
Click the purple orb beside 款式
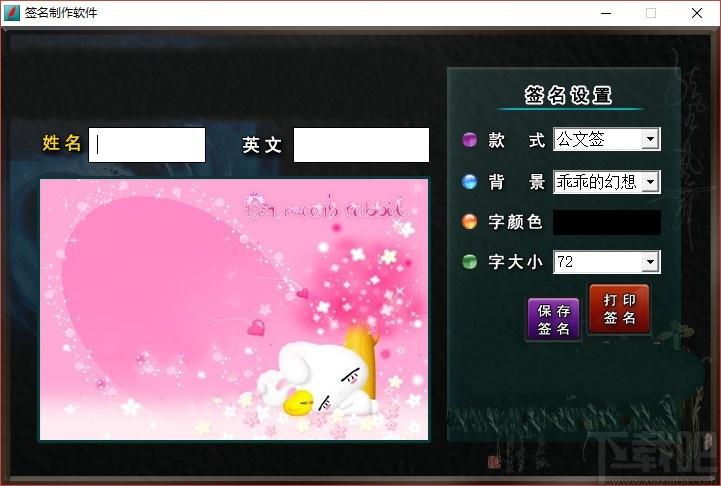point(469,139)
